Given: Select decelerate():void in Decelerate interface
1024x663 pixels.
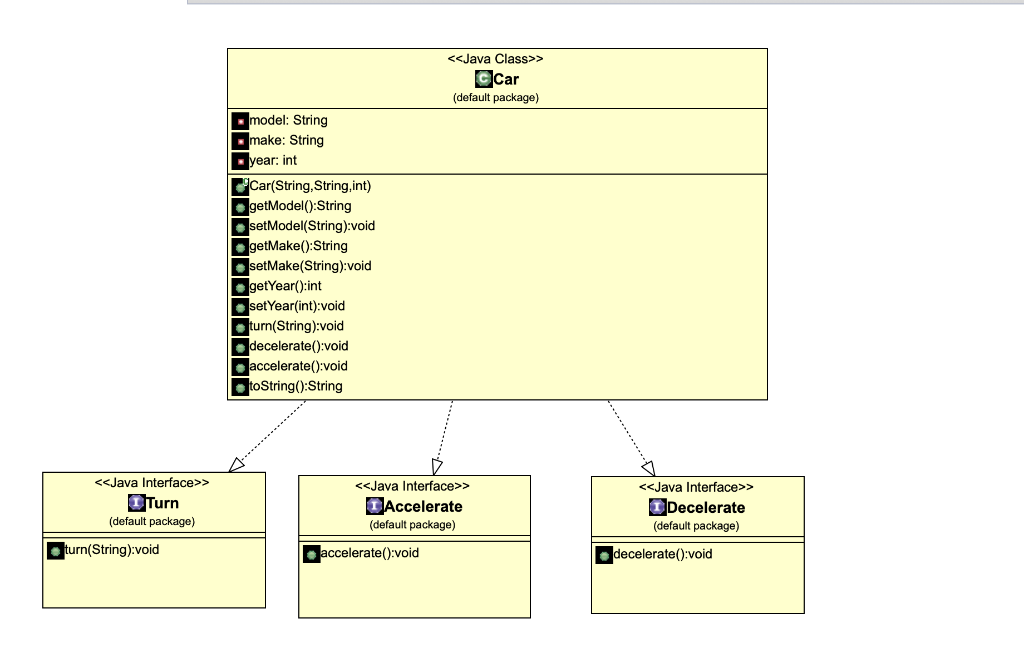Looking at the screenshot, I should (663, 554).
